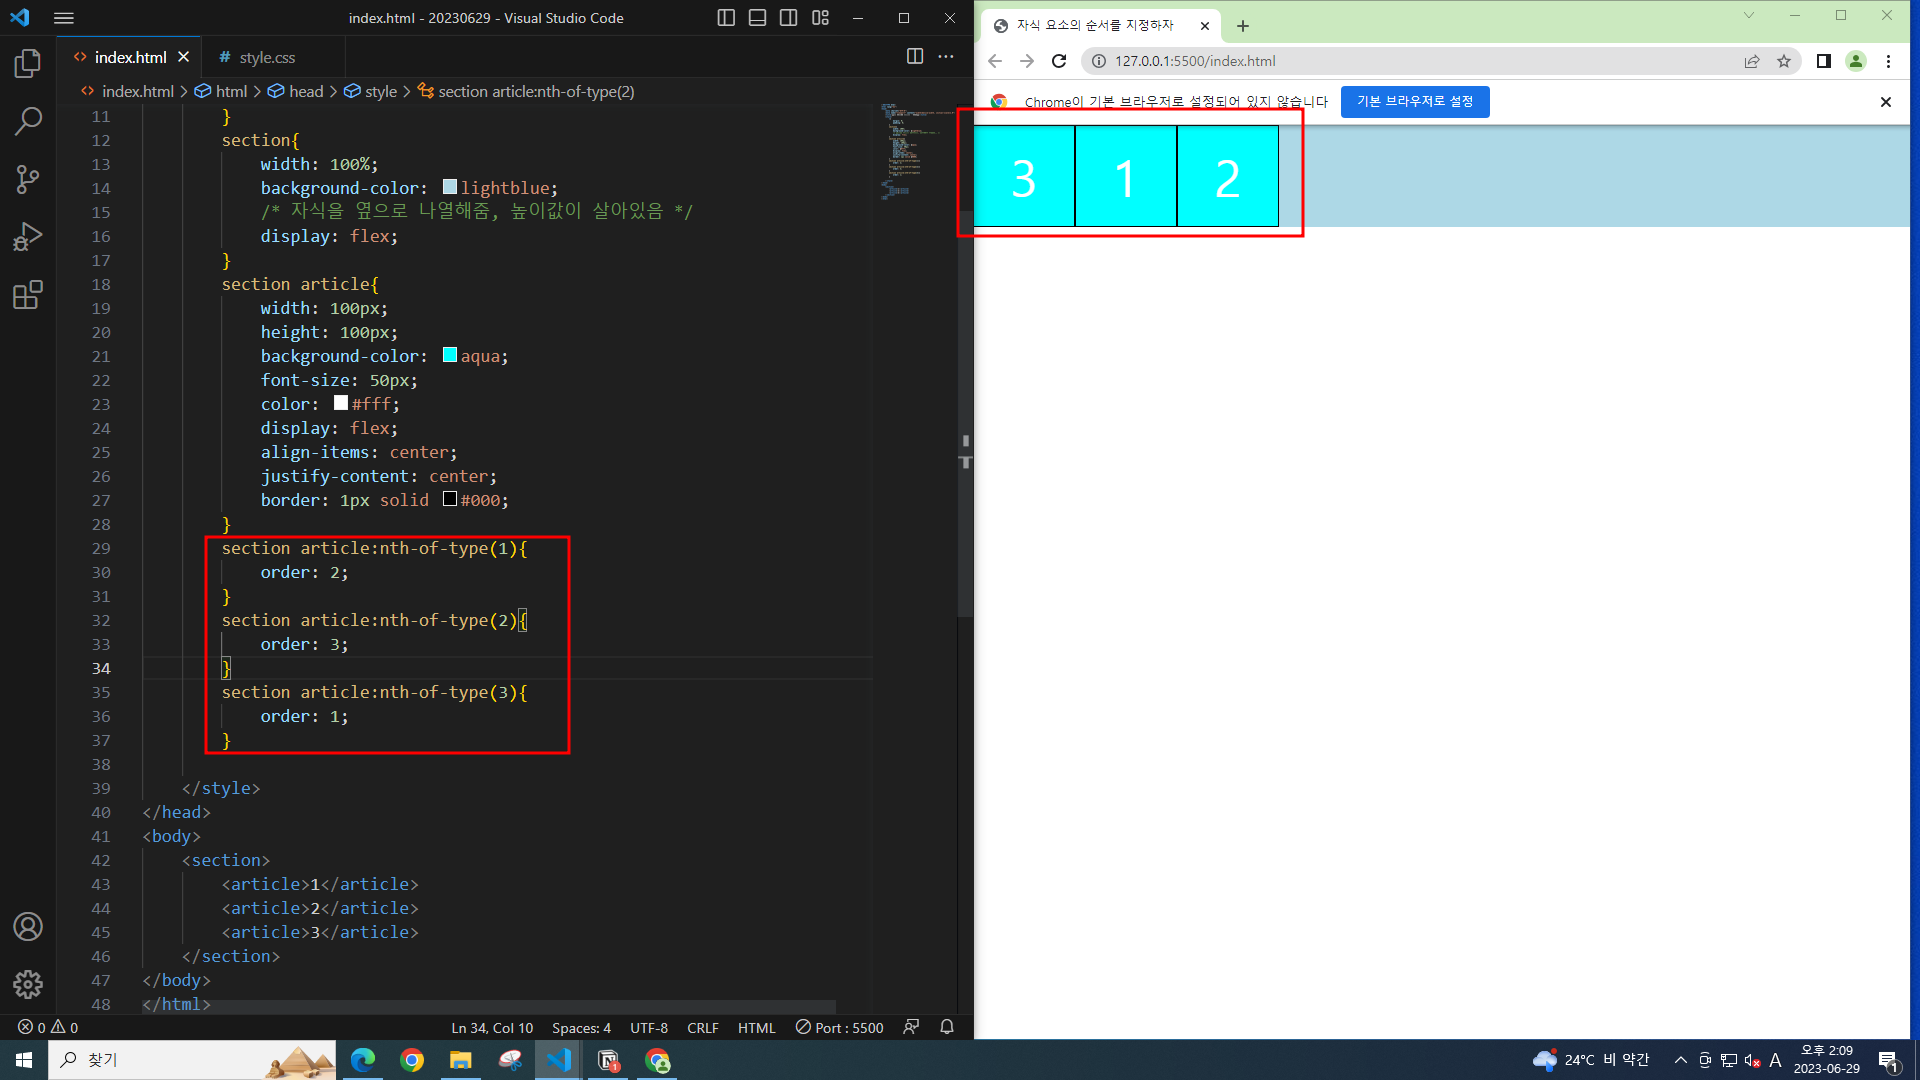The width and height of the screenshot is (1920, 1080).
Task: Open the Run and Debug view
Action: pos(28,237)
